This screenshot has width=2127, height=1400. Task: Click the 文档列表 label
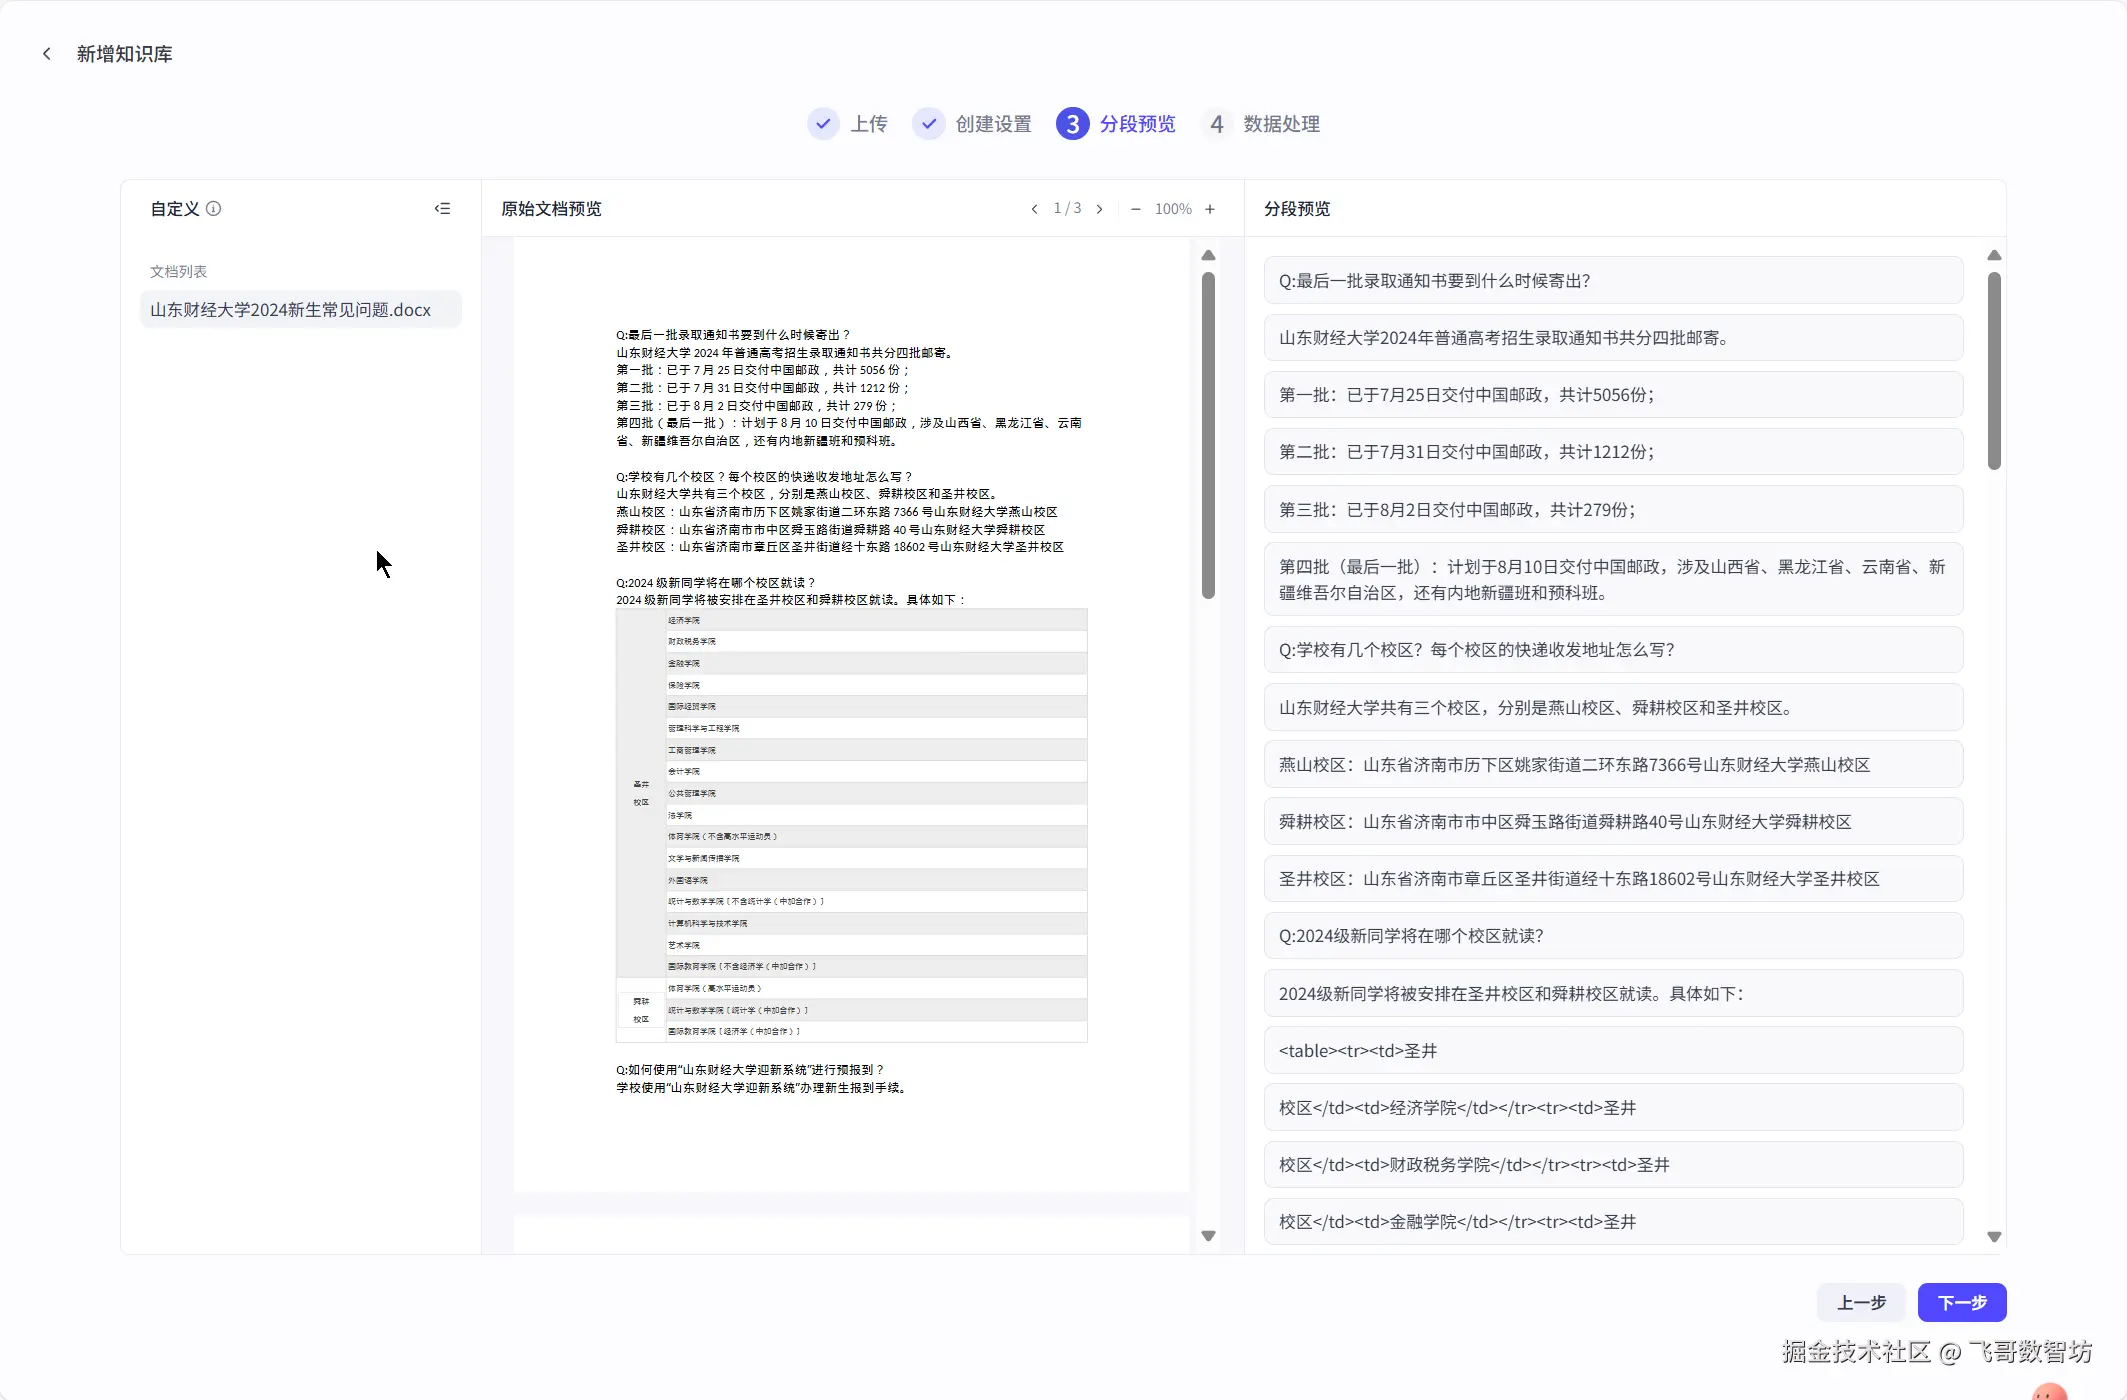tap(178, 272)
